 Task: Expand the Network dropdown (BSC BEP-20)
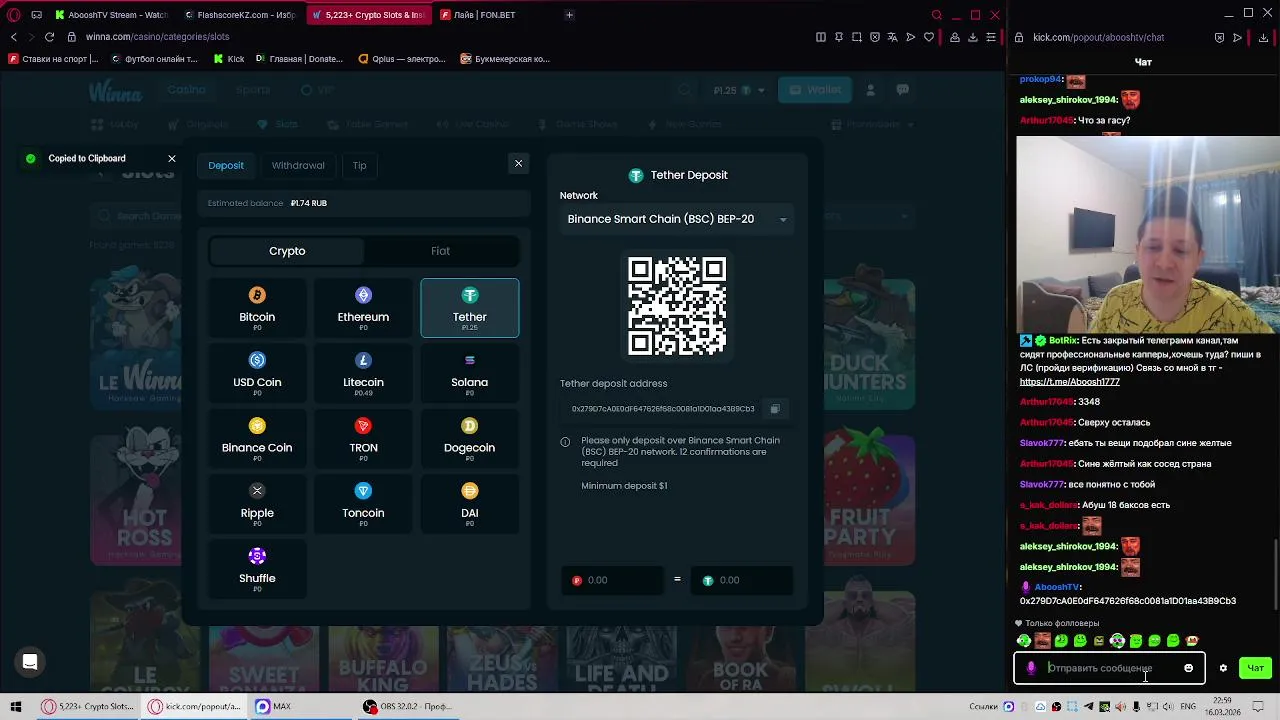[x=677, y=219]
